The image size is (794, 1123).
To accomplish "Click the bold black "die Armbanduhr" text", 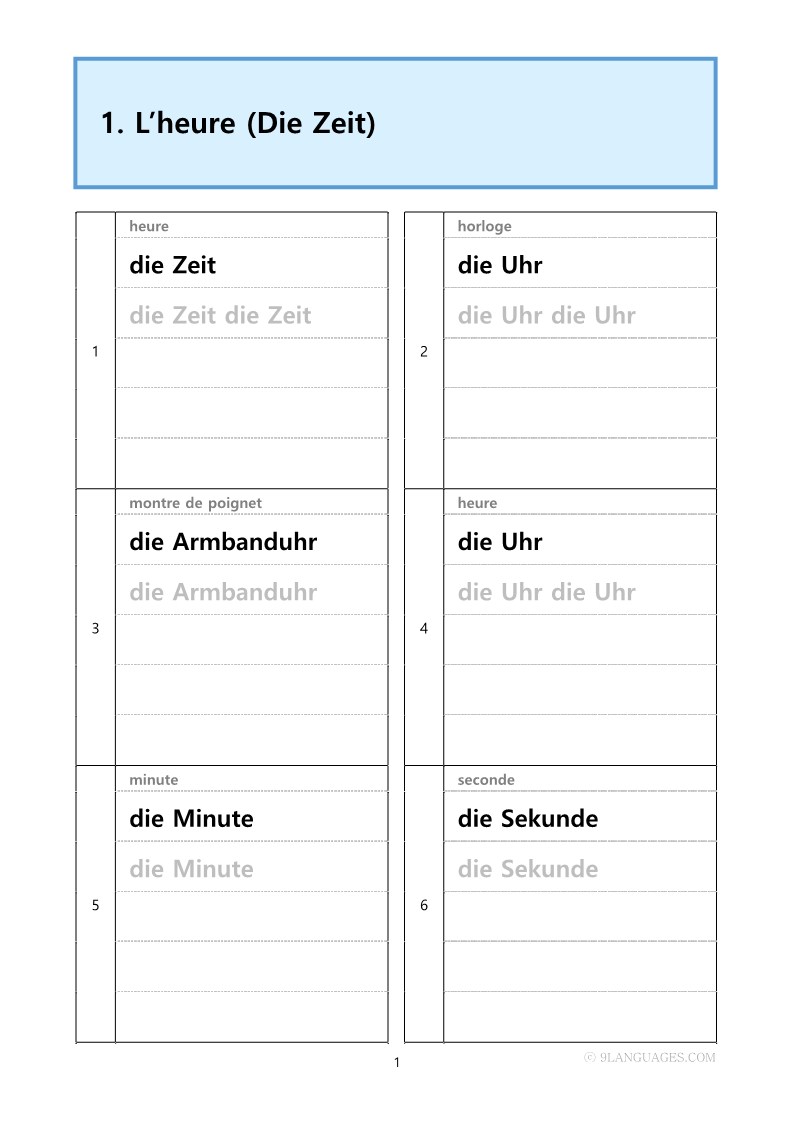I will (x=223, y=542).
